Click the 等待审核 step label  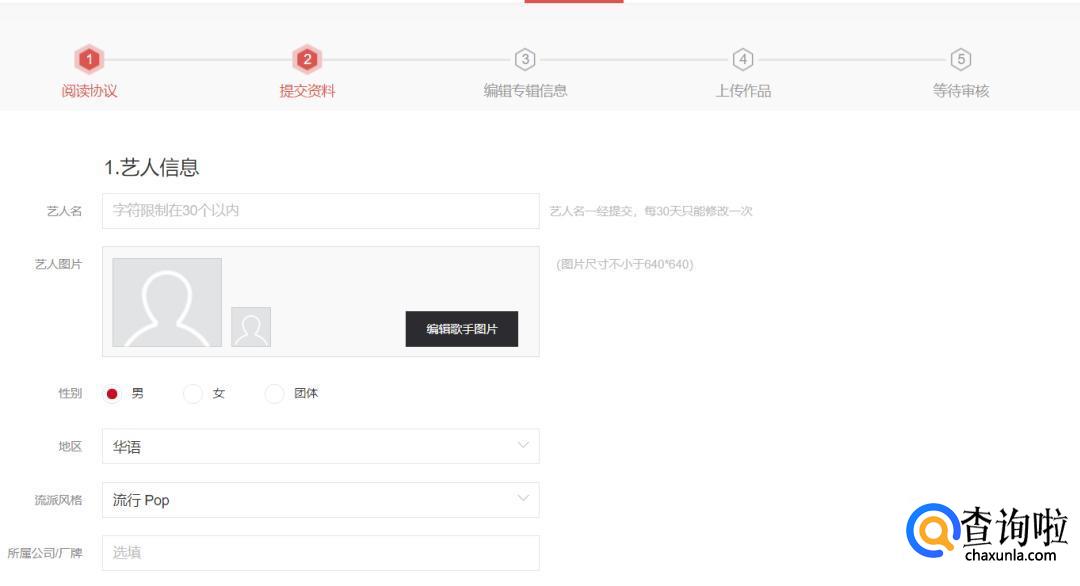960,90
